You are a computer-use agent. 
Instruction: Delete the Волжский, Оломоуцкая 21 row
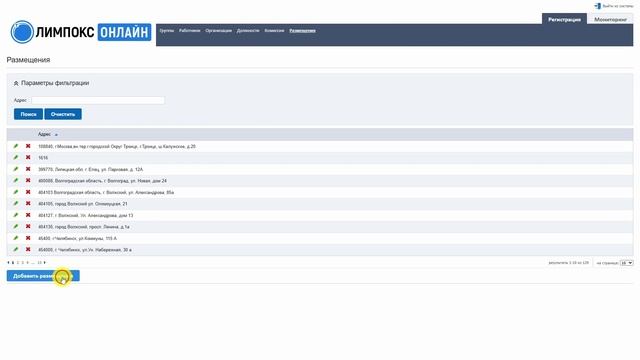pos(28,203)
